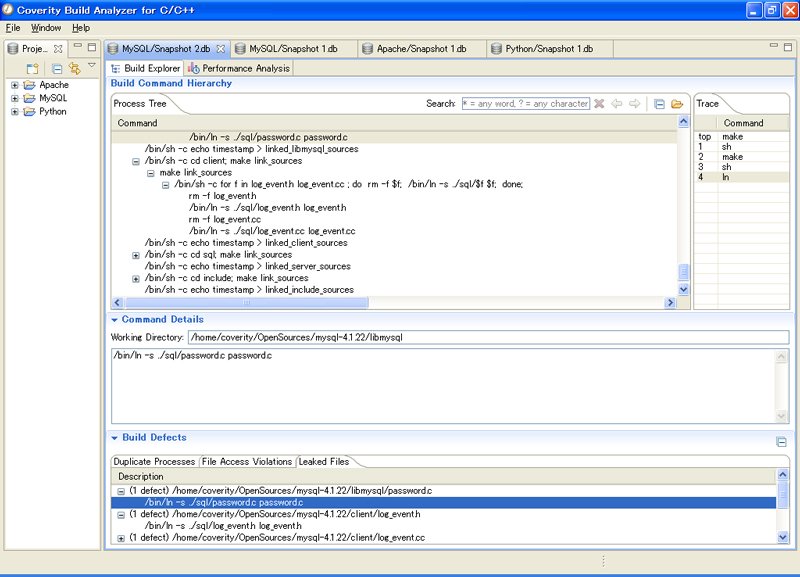Open the Duplicate Processes tab

pyautogui.click(x=154, y=462)
